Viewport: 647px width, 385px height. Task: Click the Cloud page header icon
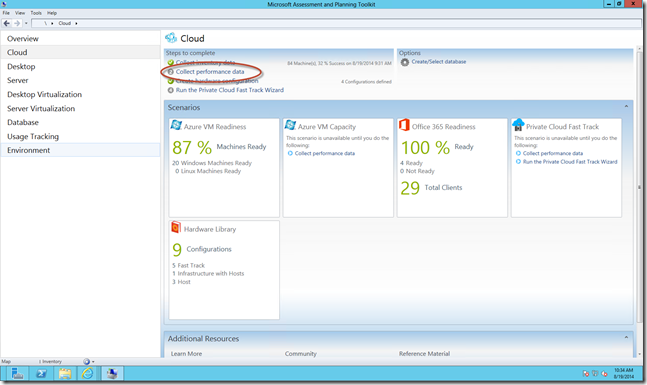[x=171, y=38]
